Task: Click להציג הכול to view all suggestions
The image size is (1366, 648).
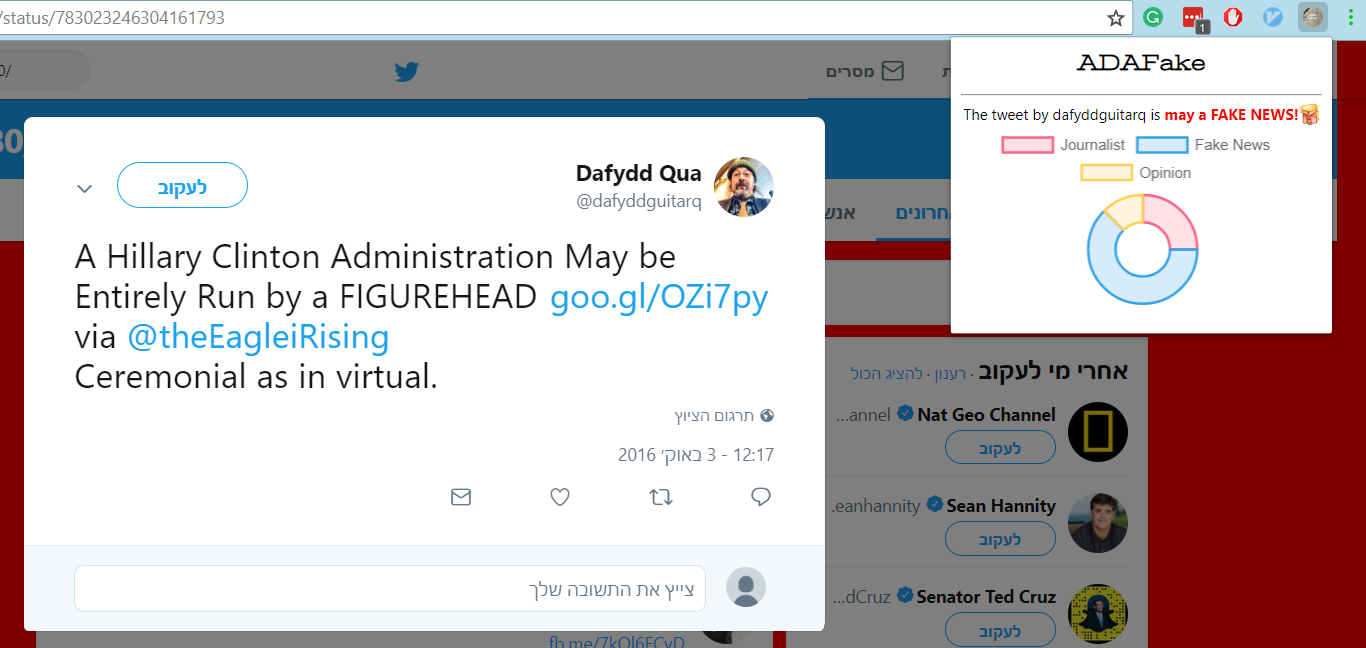Action: tap(887, 374)
